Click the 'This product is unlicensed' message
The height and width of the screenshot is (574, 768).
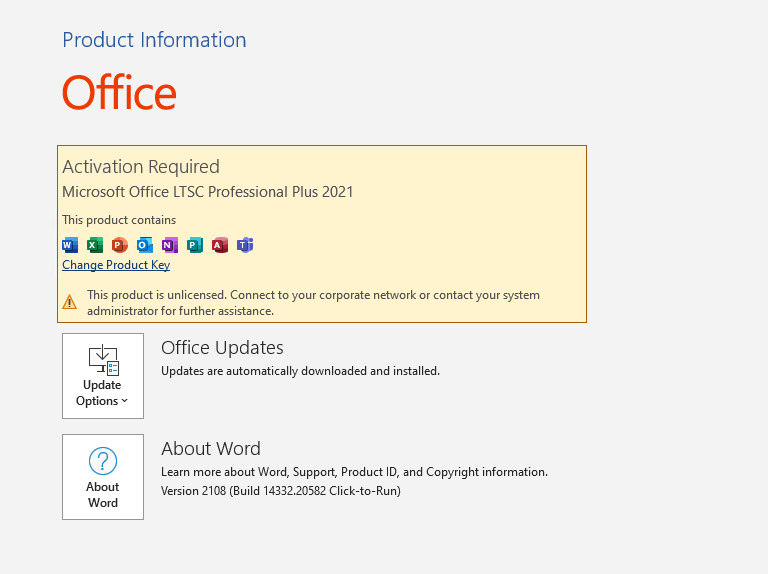(x=313, y=303)
